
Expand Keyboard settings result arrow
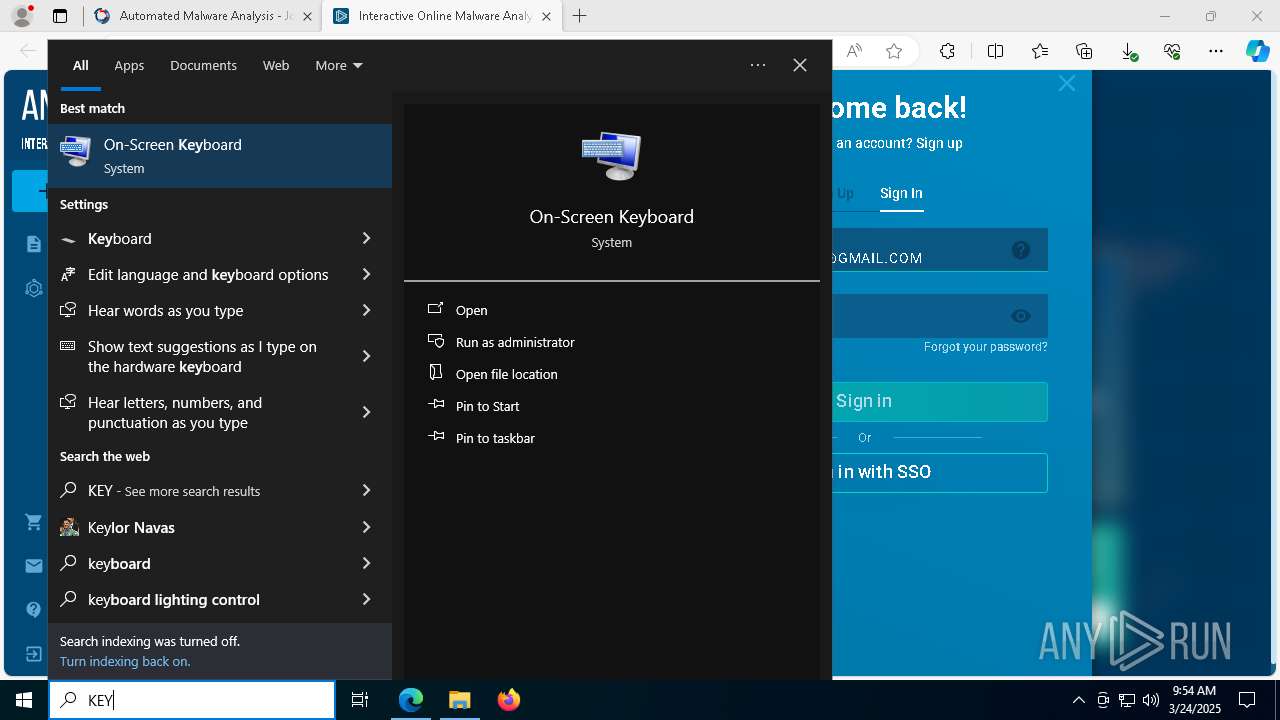(x=366, y=239)
